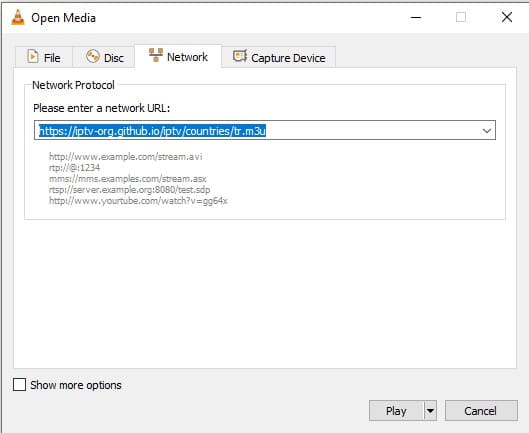Screen dimensions: 529x433
Task: Close the Open Media dialog with X
Action: point(507,17)
